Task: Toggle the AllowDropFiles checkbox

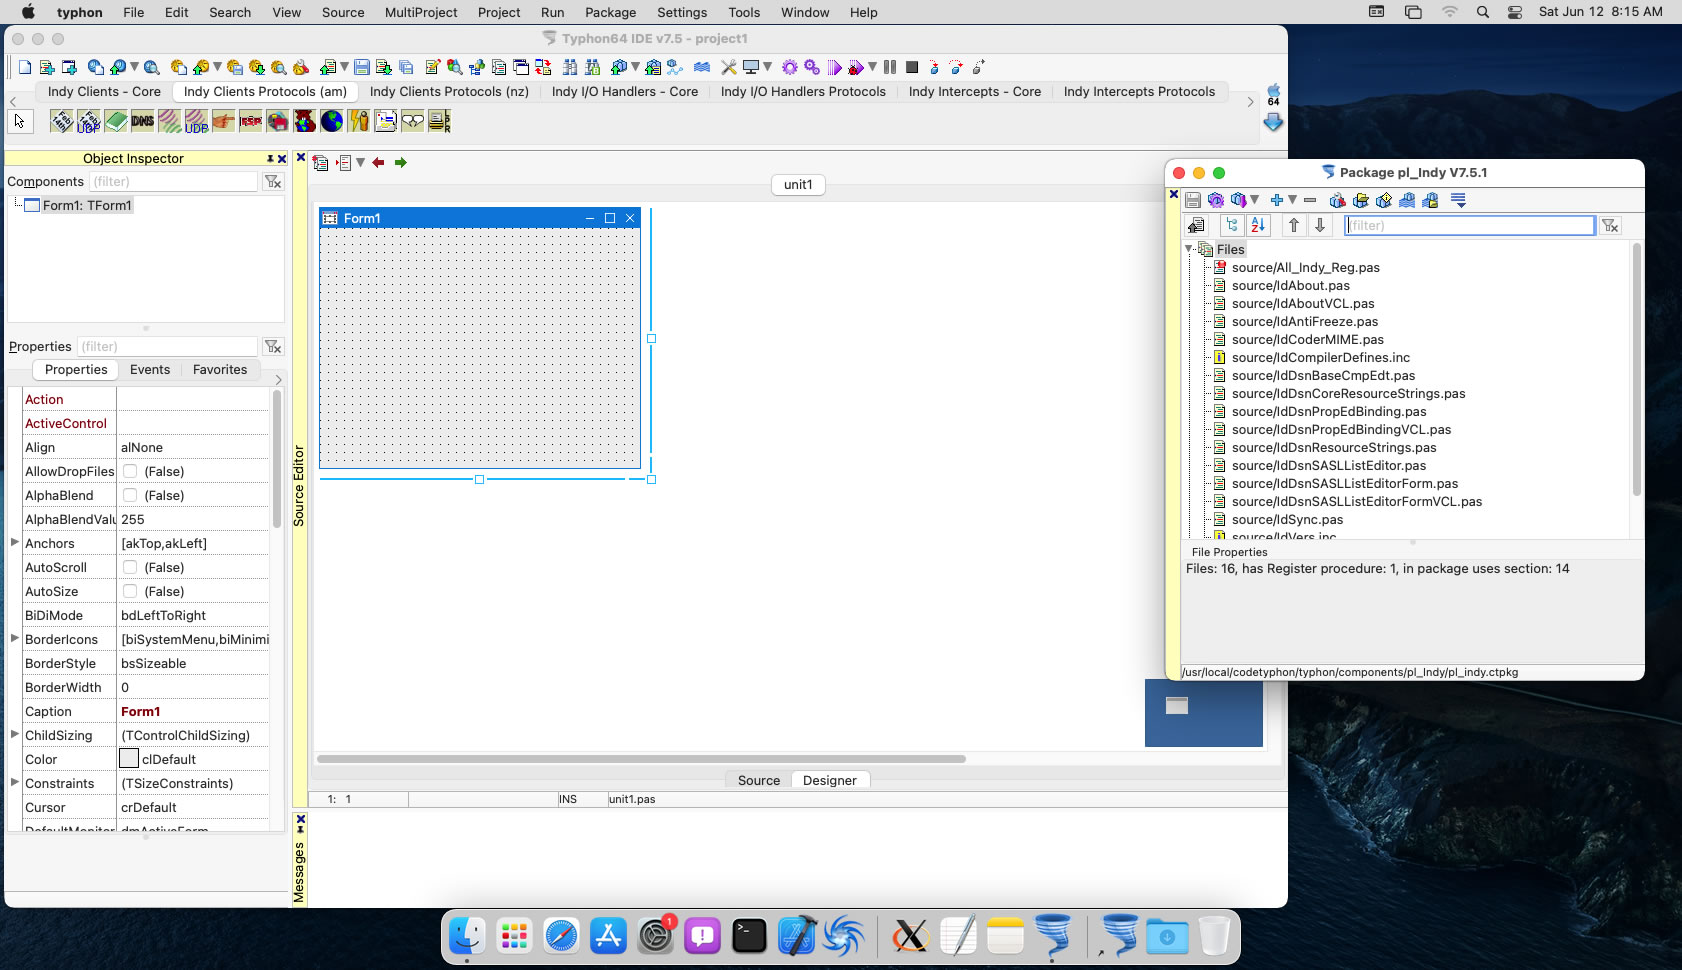Action: point(130,471)
